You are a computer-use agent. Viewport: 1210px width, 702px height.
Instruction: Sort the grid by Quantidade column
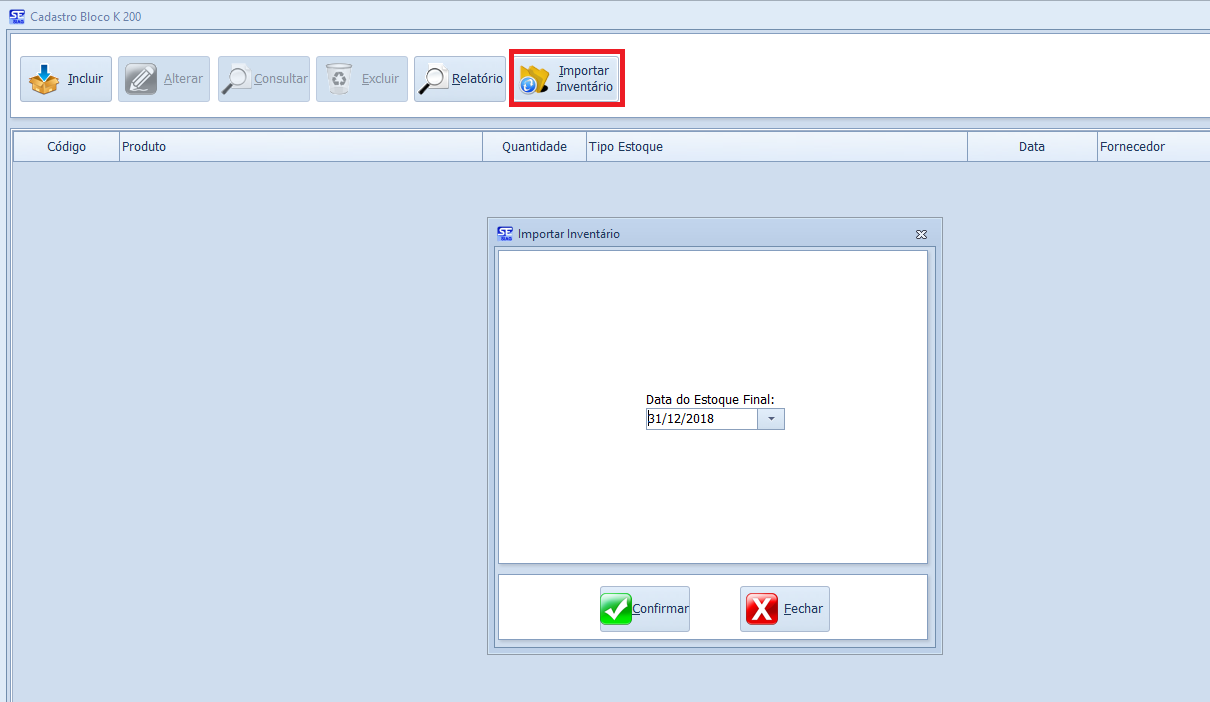(534, 147)
